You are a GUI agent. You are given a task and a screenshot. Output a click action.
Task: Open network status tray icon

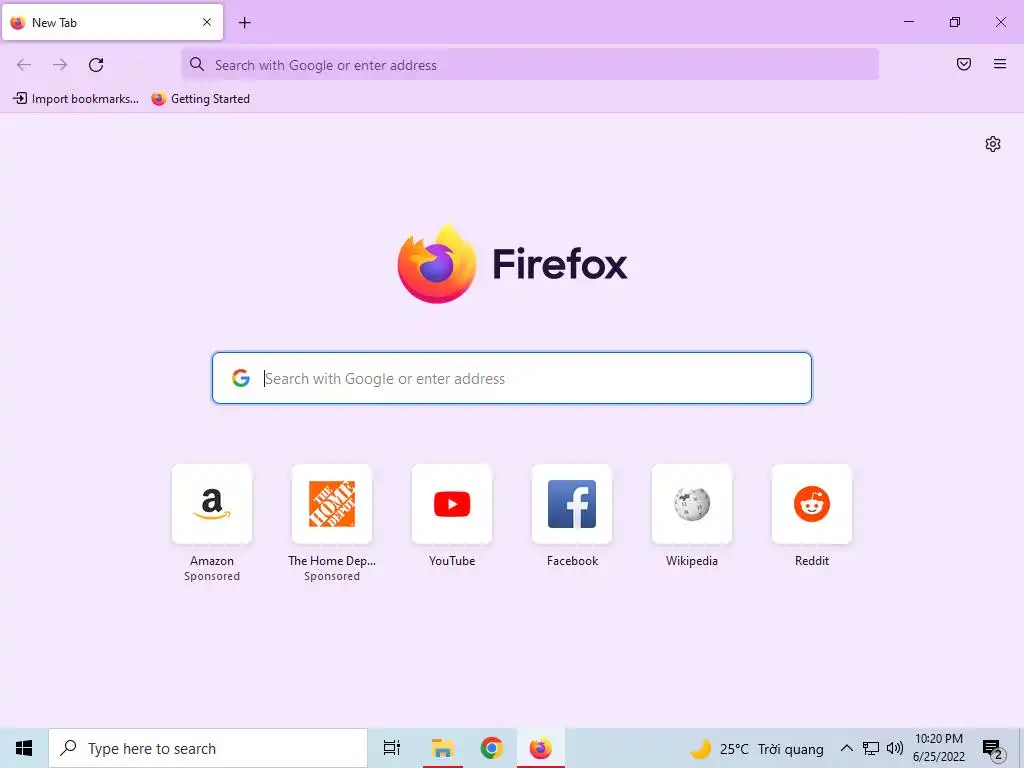871,748
